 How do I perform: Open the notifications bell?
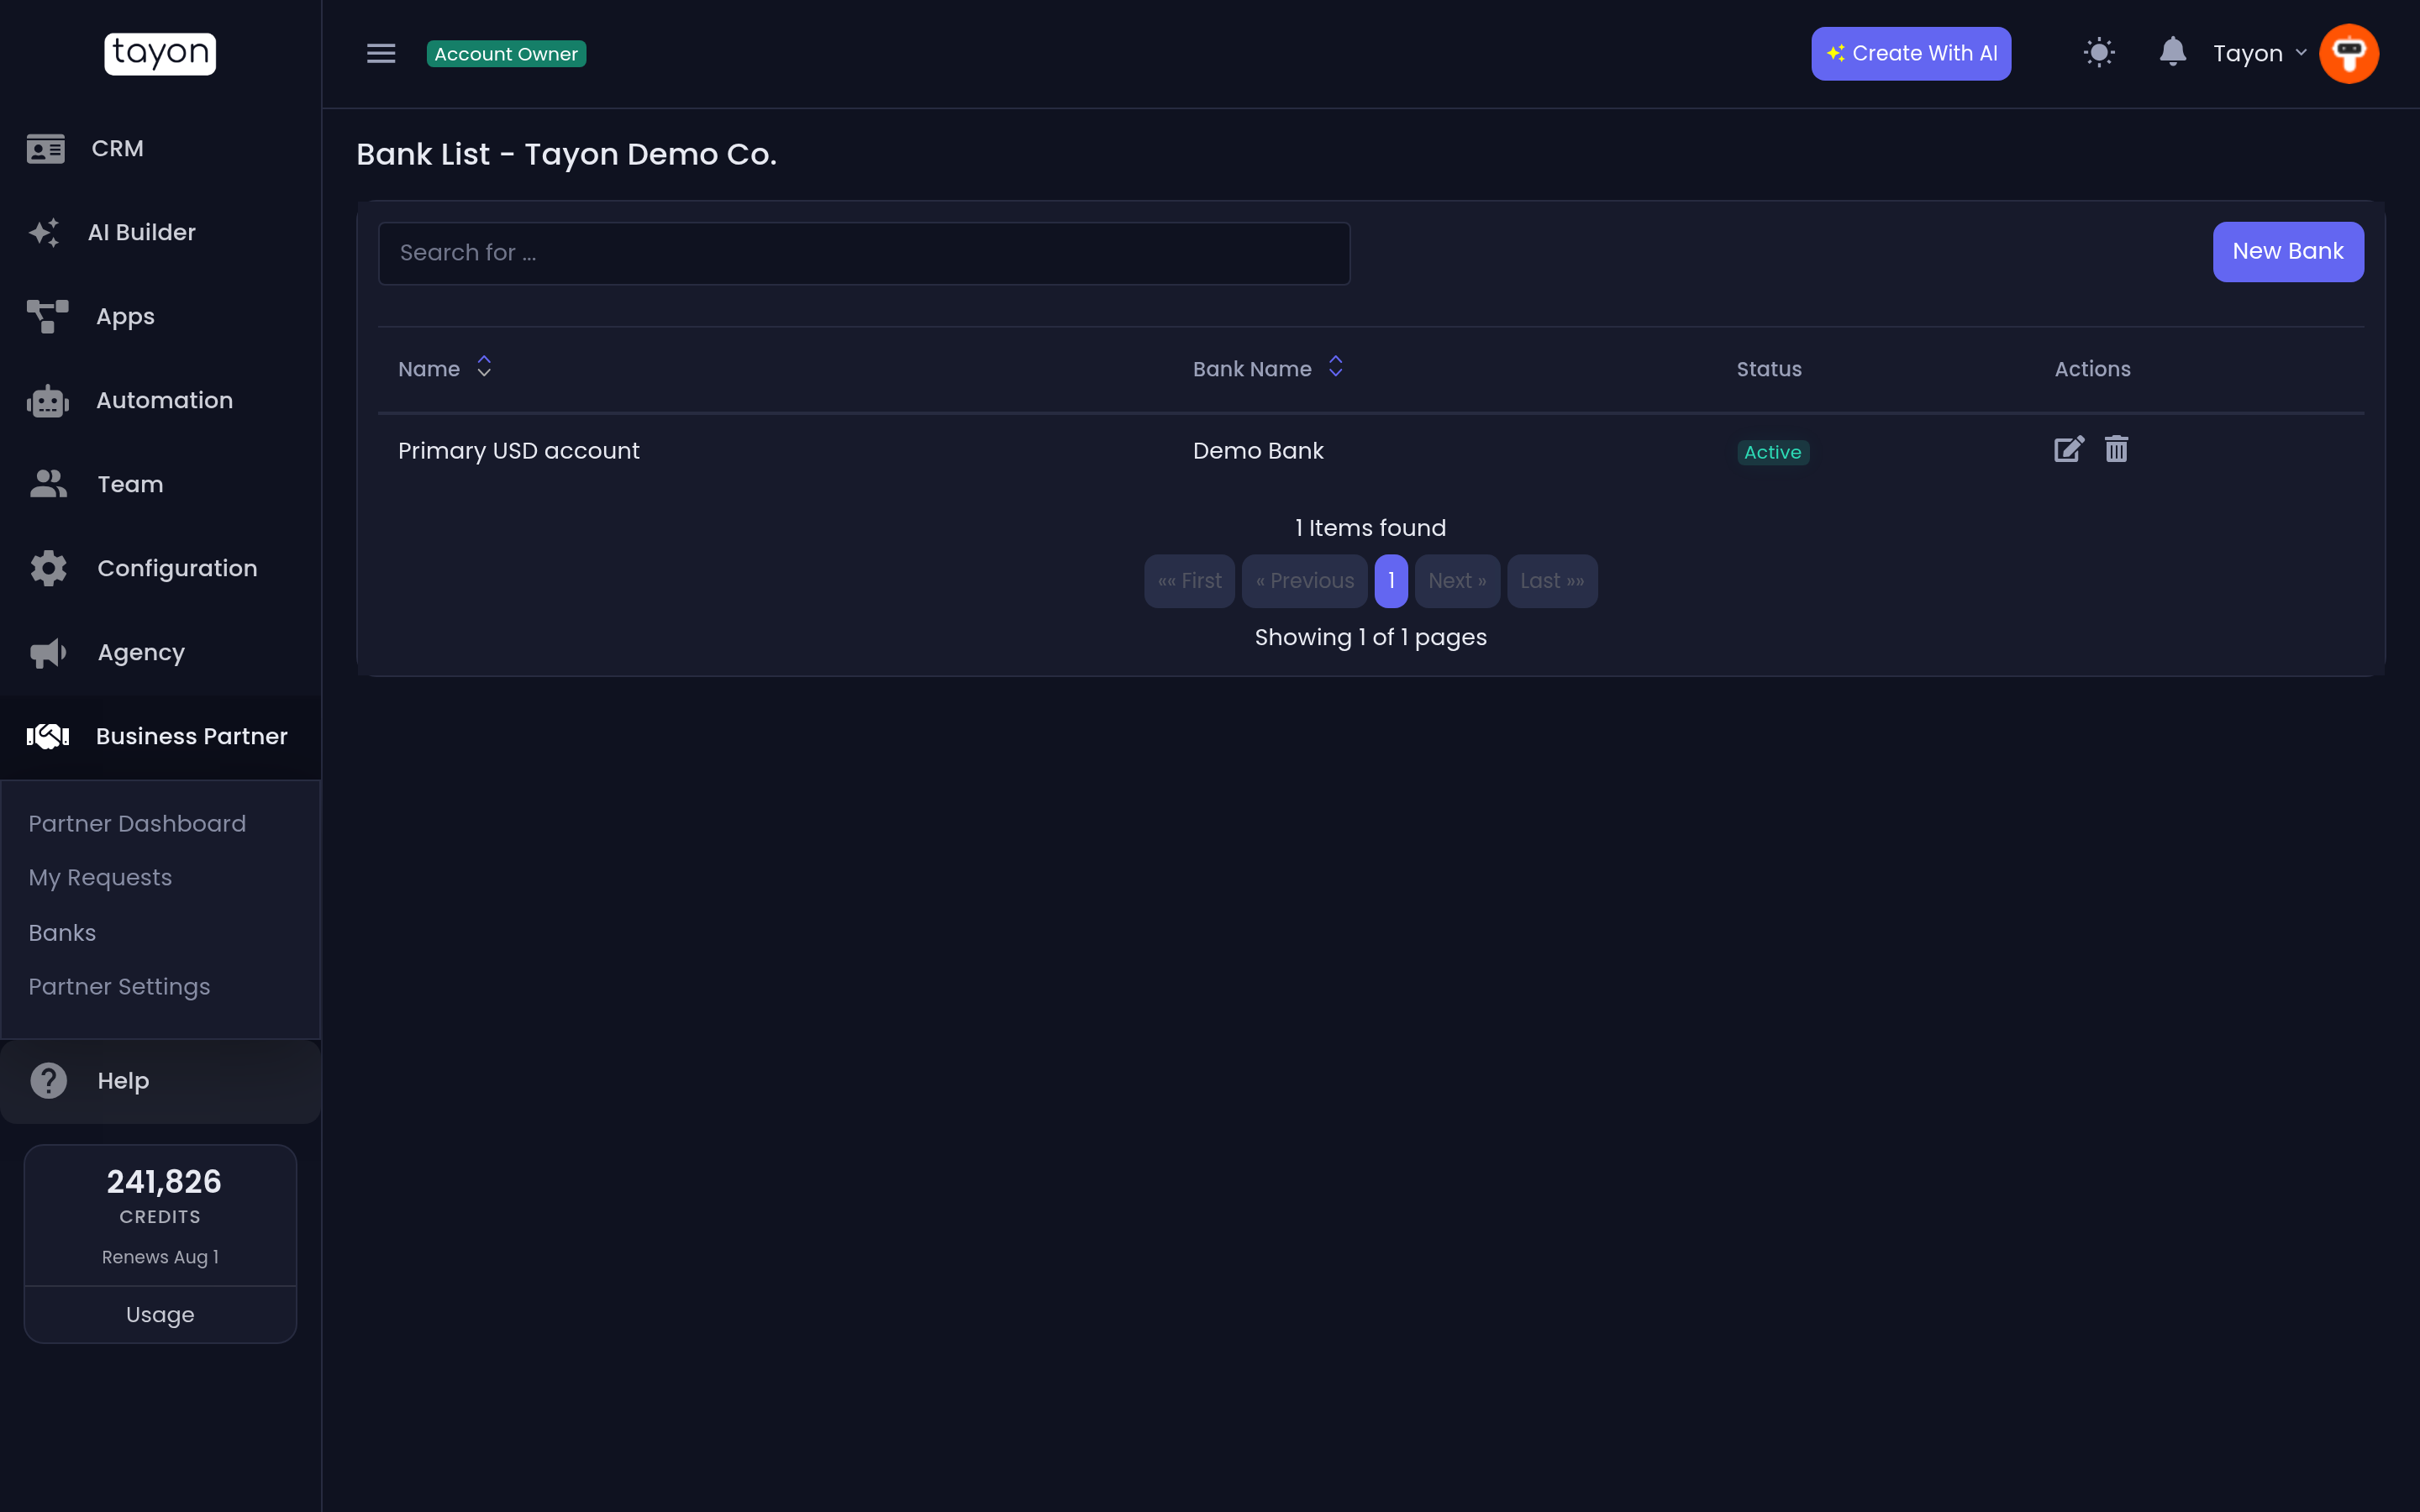[x=2172, y=52]
